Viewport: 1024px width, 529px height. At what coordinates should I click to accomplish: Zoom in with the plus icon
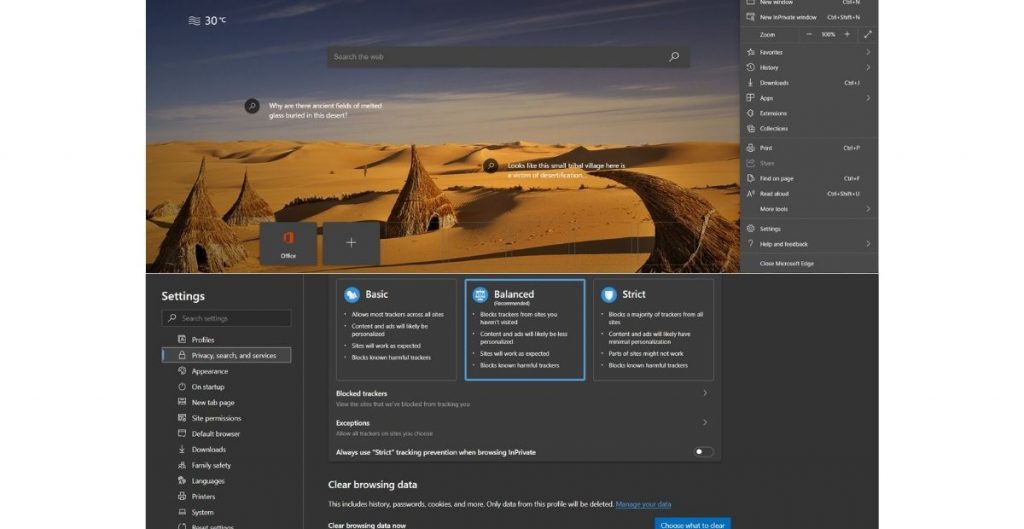pyautogui.click(x=847, y=34)
